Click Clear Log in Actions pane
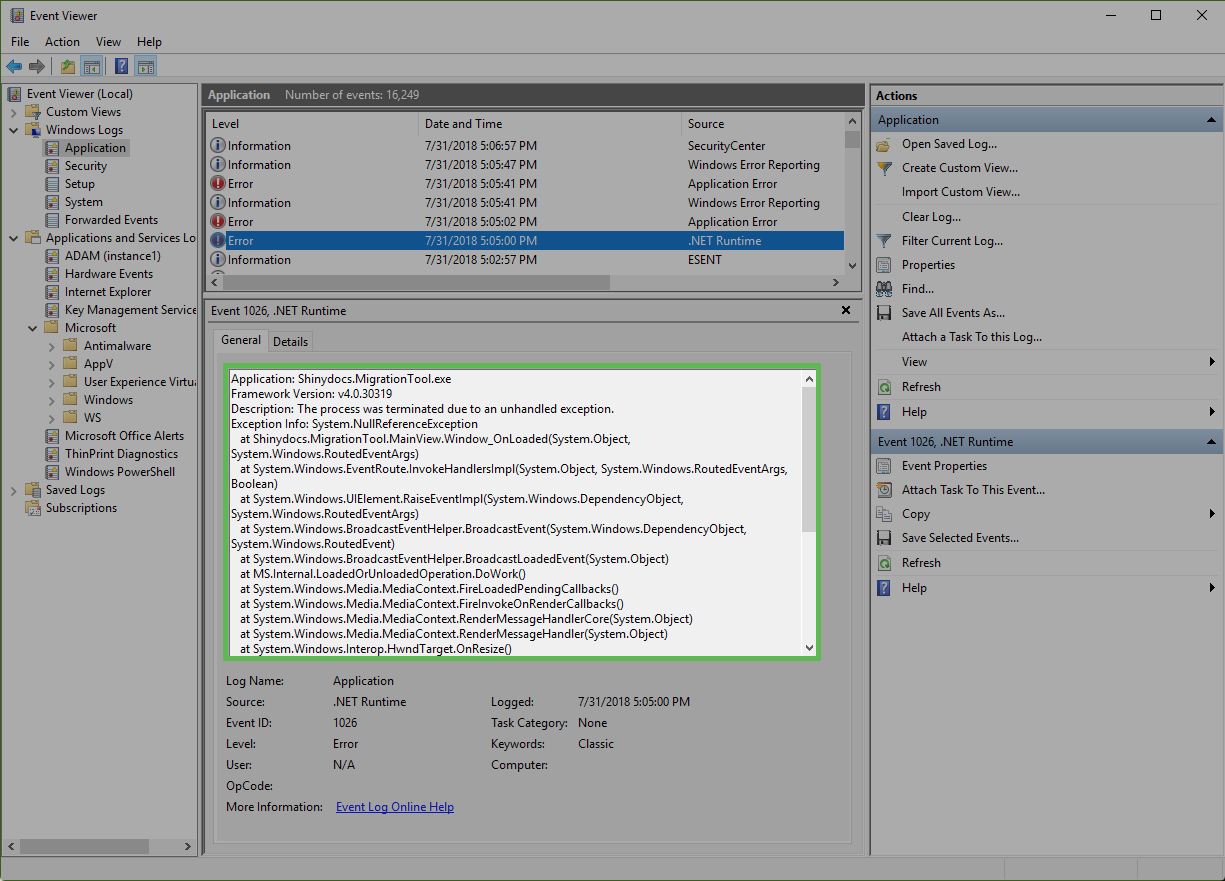The height and width of the screenshot is (881, 1225). [x=930, y=217]
